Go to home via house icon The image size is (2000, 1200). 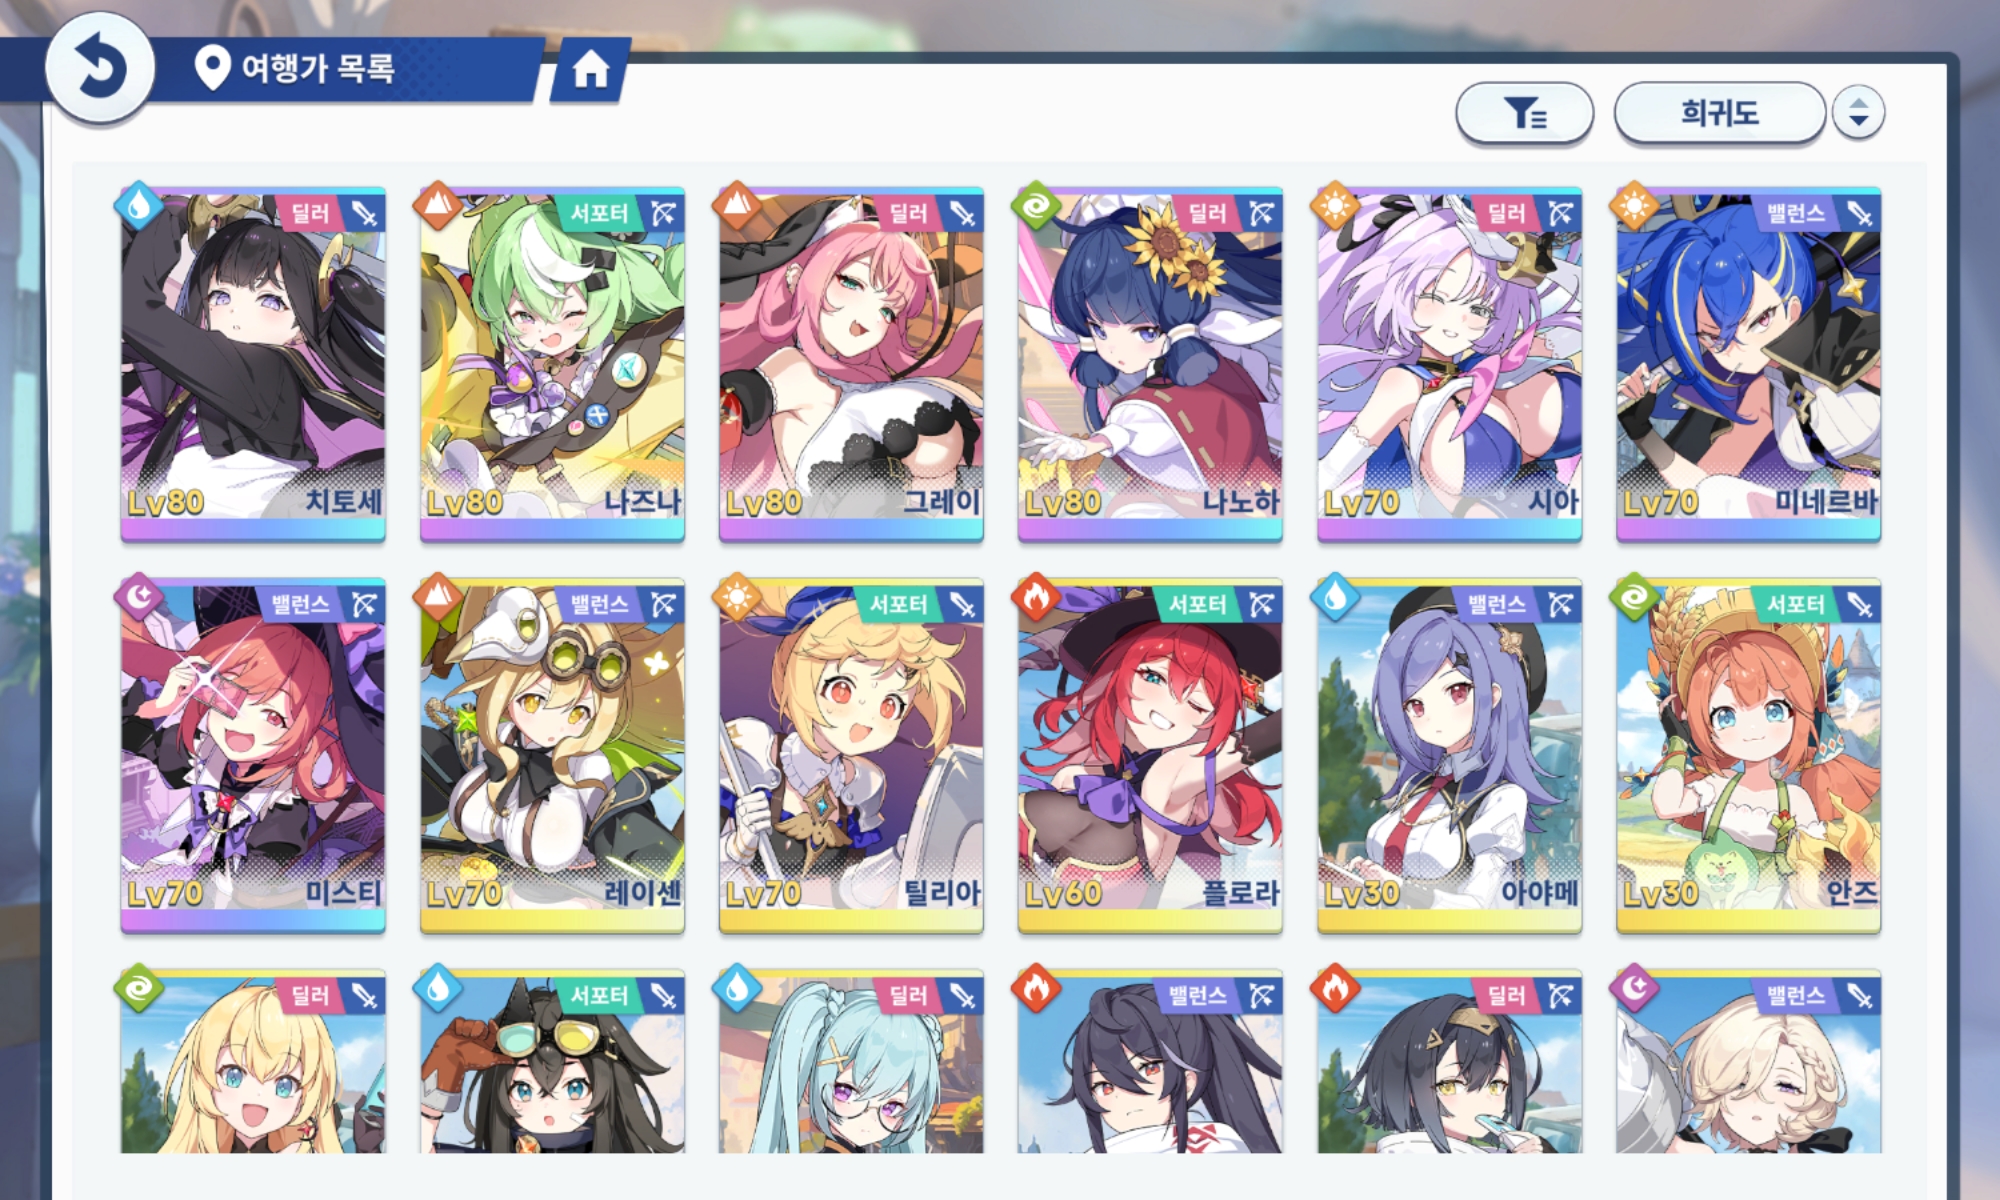[591, 70]
